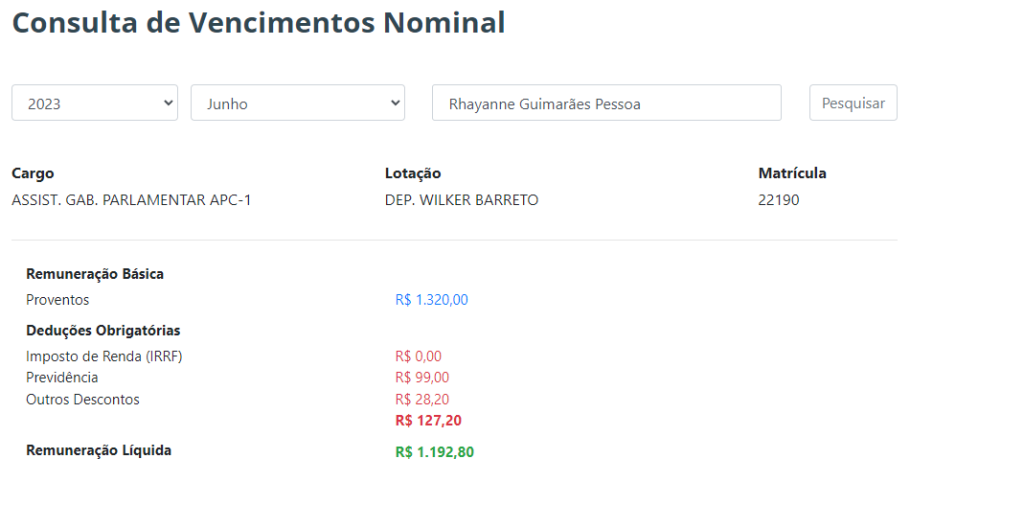Open the year dropdown showing 2023
Image resolution: width=1024 pixels, height=505 pixels.
click(94, 103)
